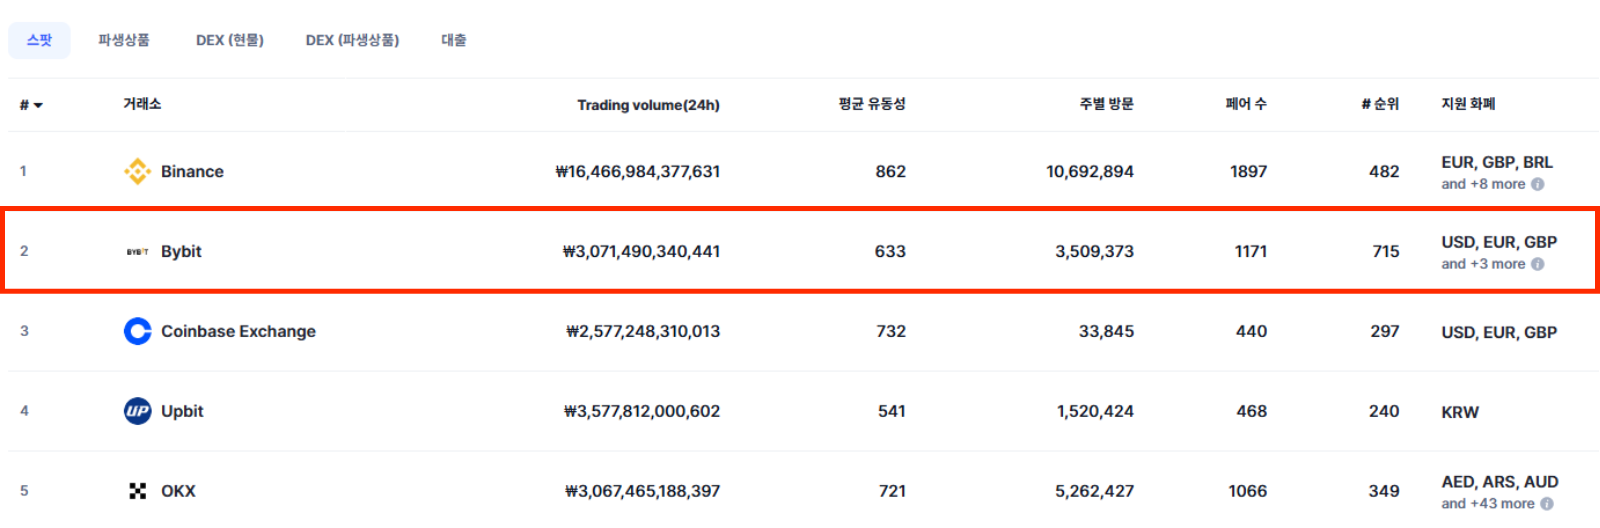
Task: Sort by 페어 수 column header
Action: (1246, 104)
